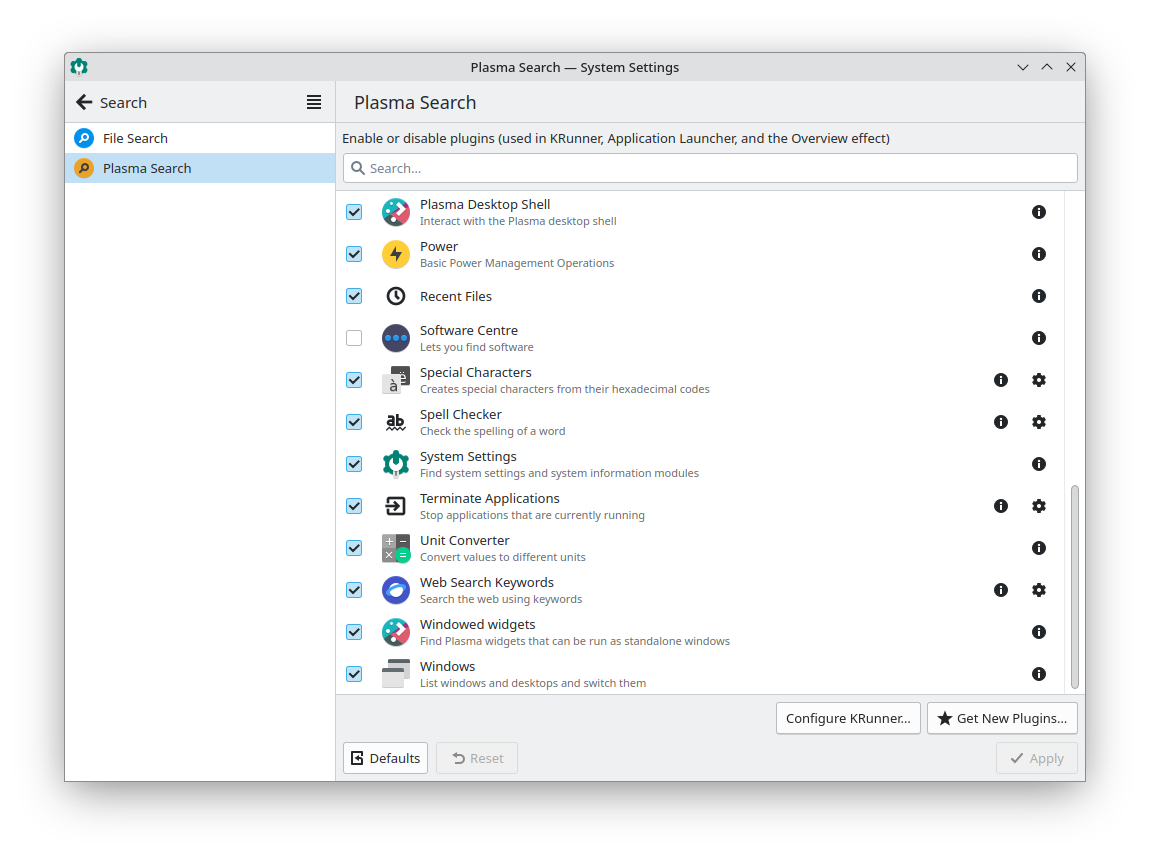Viewport: 1150px width, 858px height.
Task: Click the 'Plasma Search' page heading
Action: tap(415, 103)
